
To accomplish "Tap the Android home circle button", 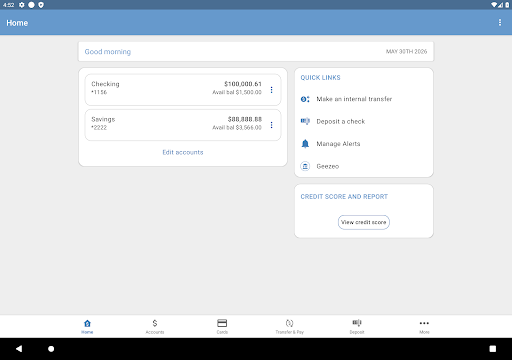I will coord(51,349).
